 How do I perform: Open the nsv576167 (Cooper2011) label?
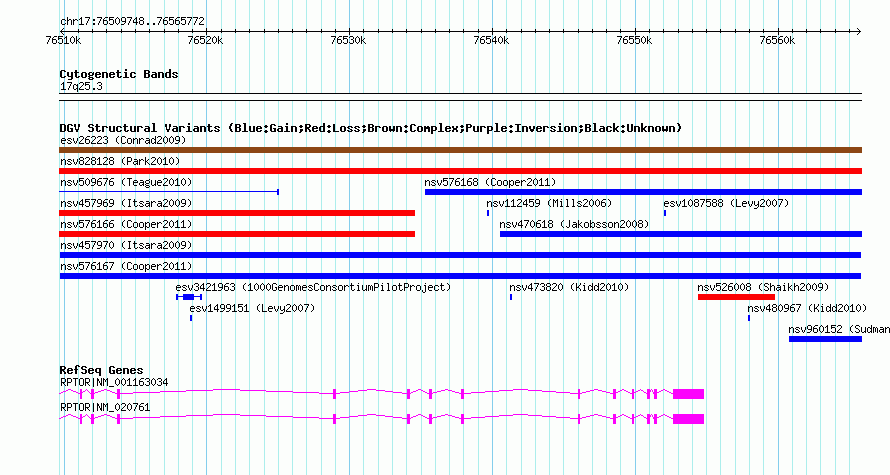pos(126,266)
